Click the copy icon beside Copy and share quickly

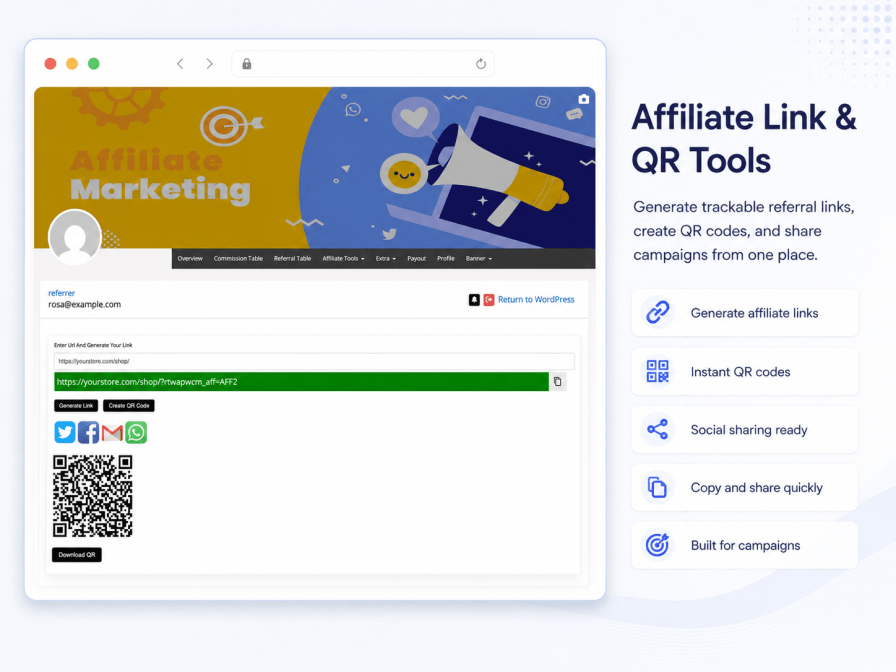[657, 487]
